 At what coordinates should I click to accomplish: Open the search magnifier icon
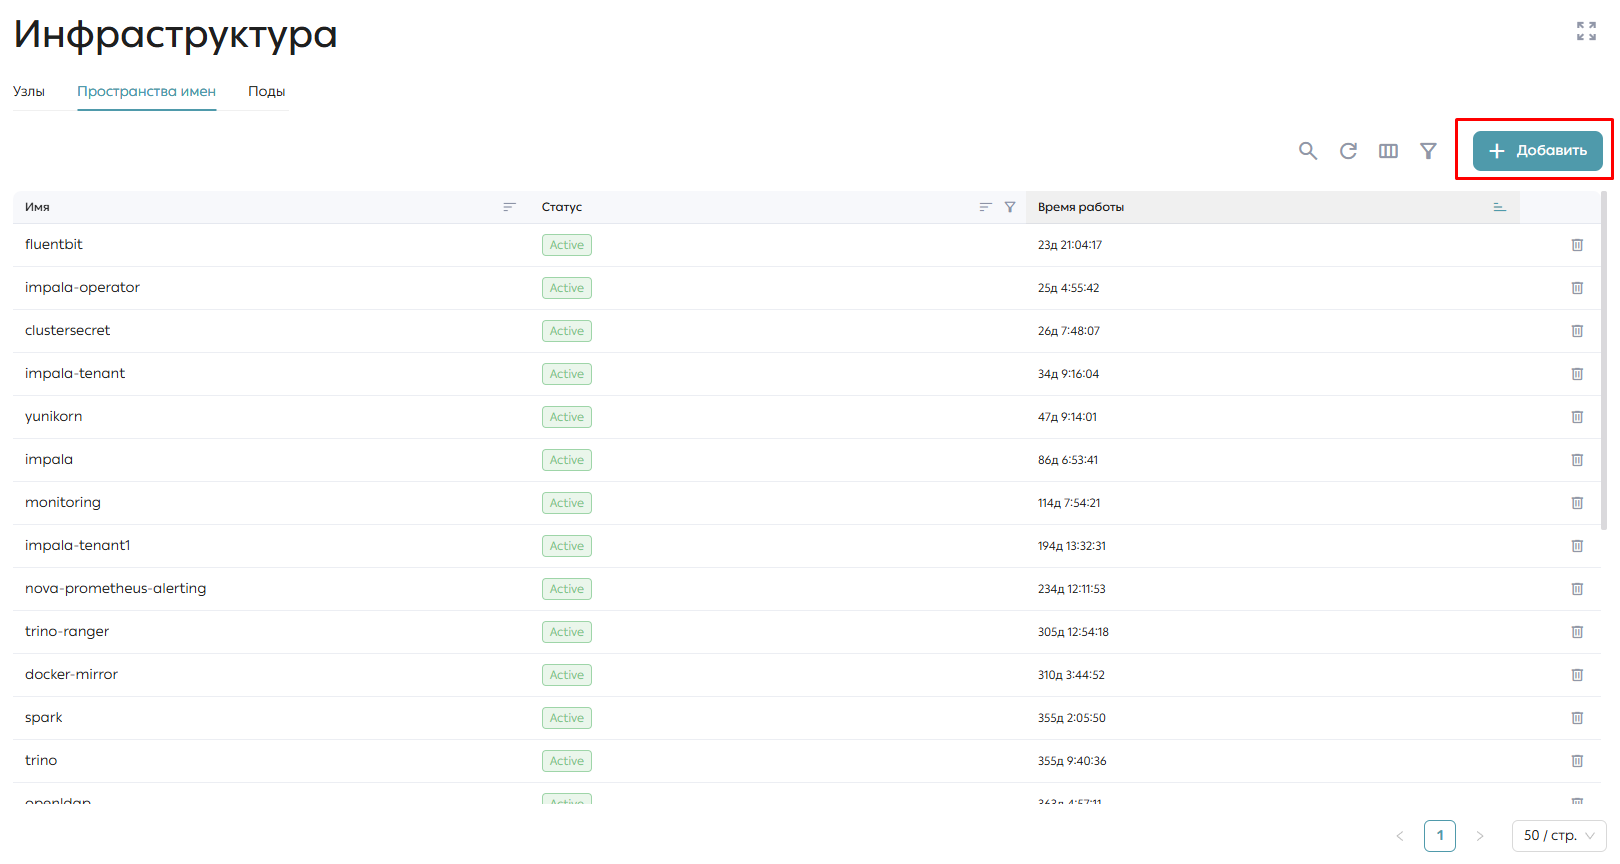click(1308, 151)
